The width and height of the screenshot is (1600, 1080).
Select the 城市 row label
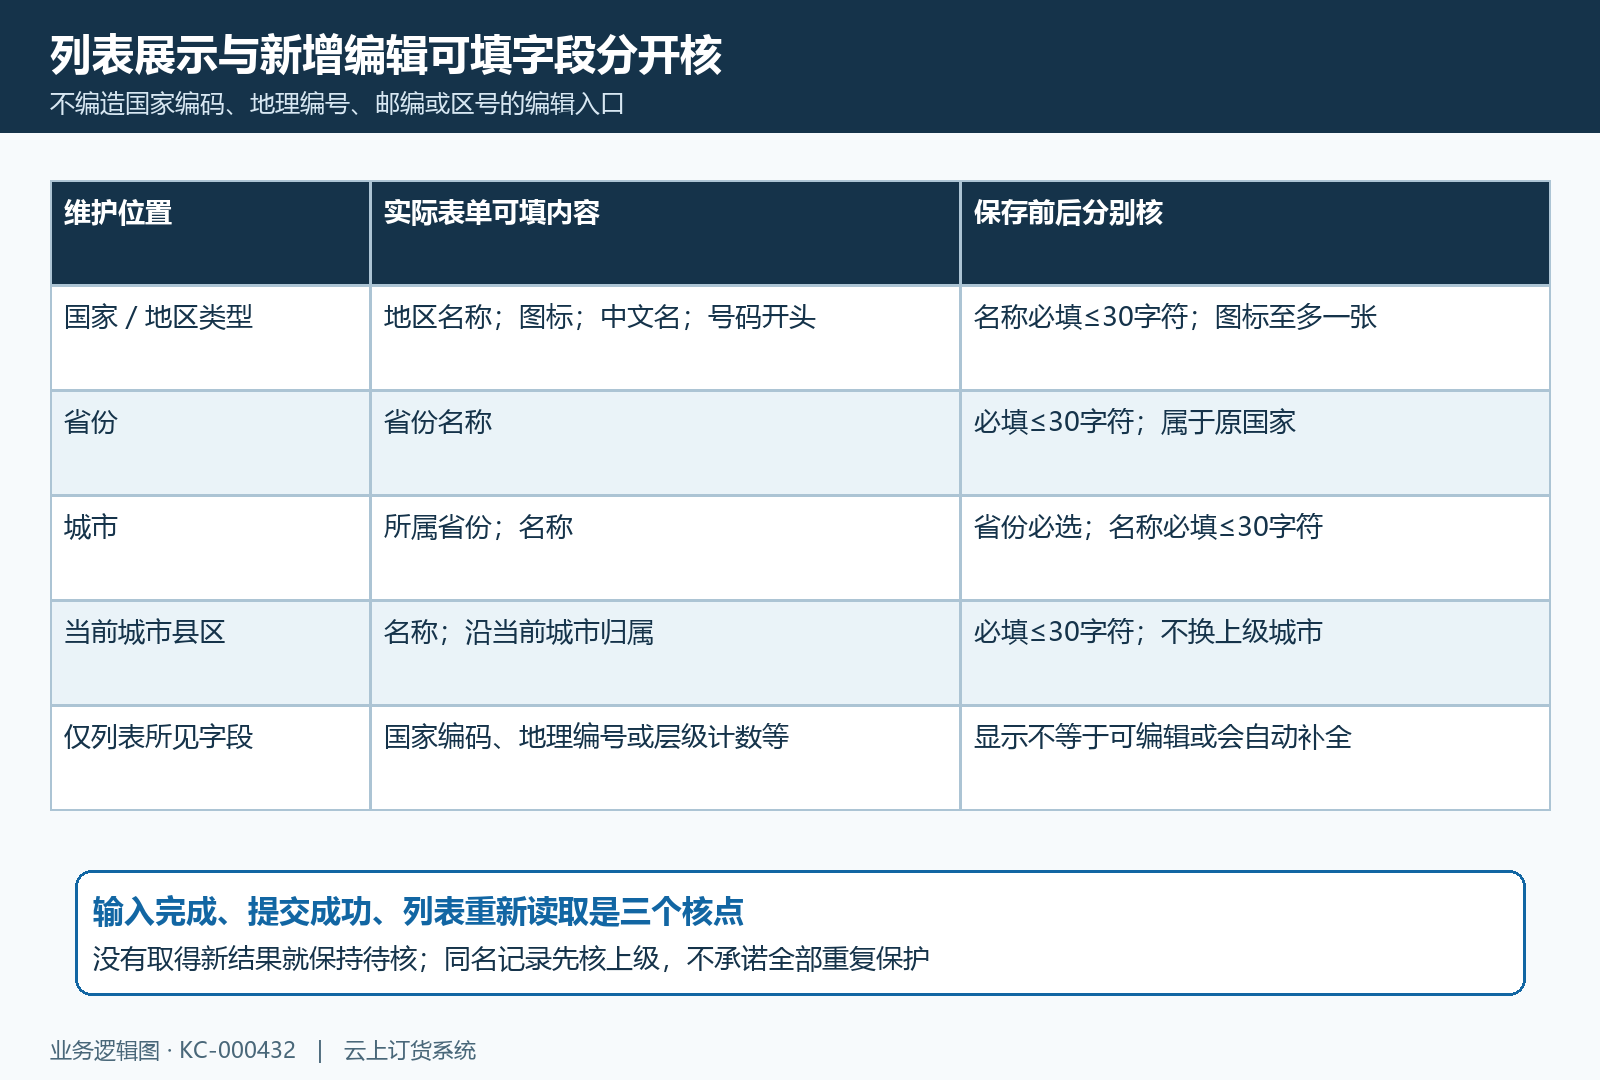click(210, 548)
